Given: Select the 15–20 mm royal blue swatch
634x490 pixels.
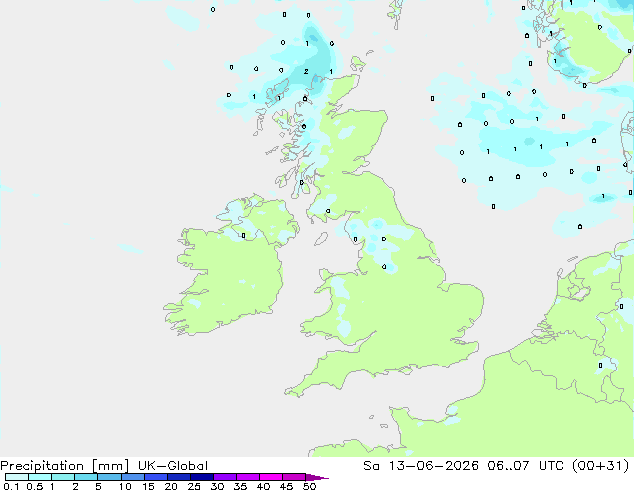Looking at the screenshot, I should (155, 477).
